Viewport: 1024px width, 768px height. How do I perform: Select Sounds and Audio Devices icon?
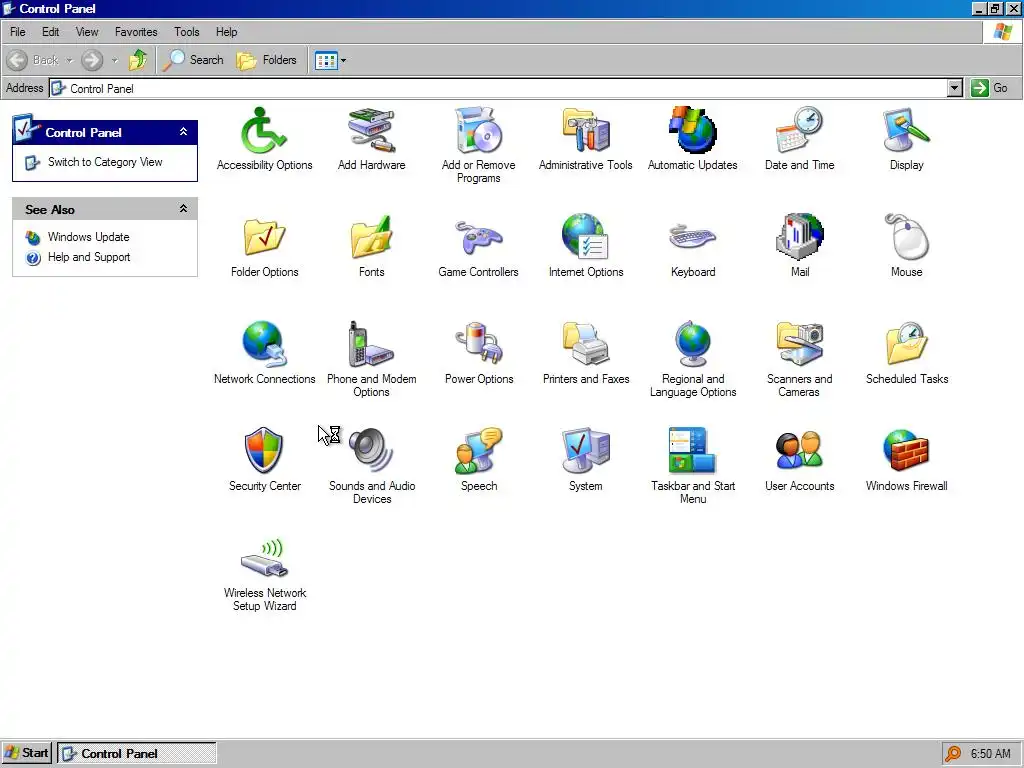coord(371,451)
